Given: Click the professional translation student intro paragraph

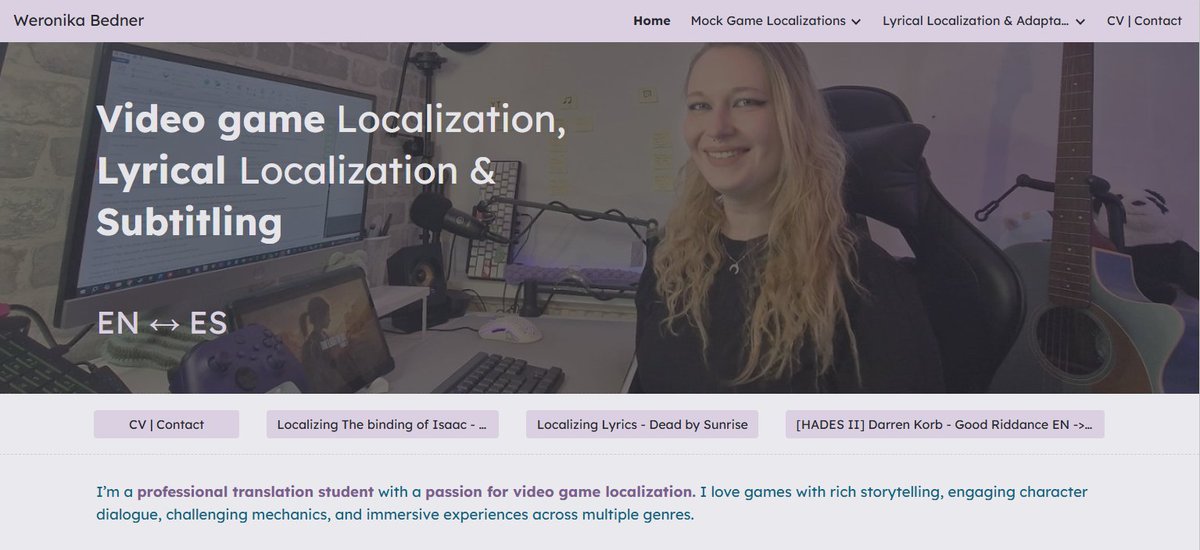Looking at the screenshot, I should 591,503.
